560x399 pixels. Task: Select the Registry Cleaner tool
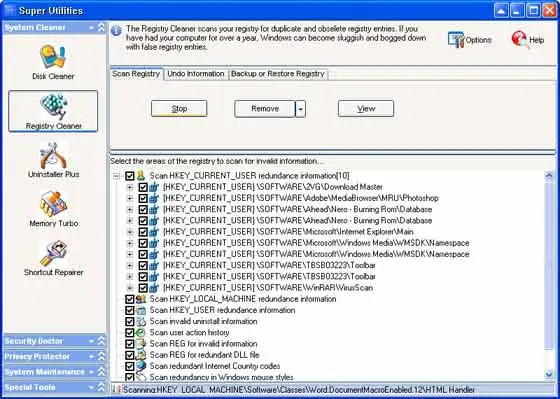[x=53, y=111]
